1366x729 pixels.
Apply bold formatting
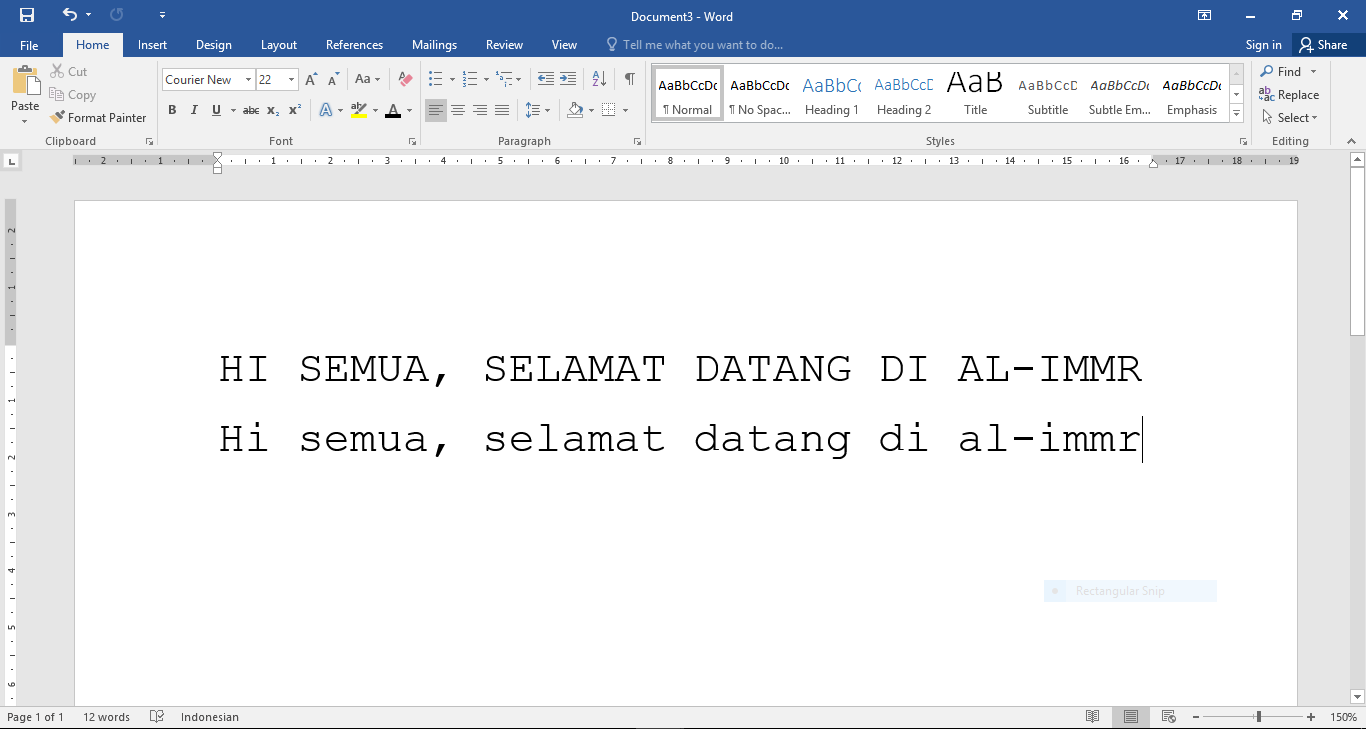coord(172,110)
